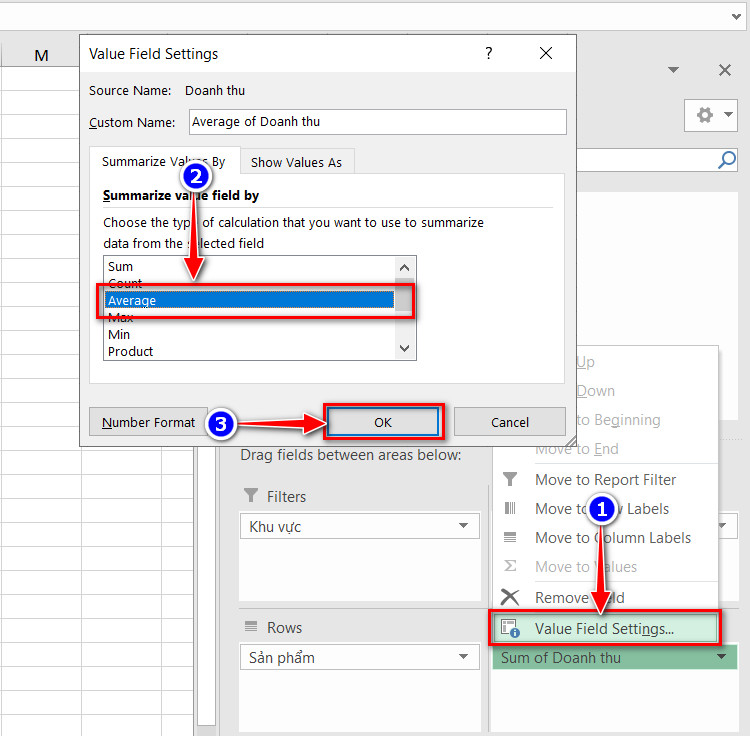
Task: Switch to the Show Values As tab
Action: [x=296, y=163]
